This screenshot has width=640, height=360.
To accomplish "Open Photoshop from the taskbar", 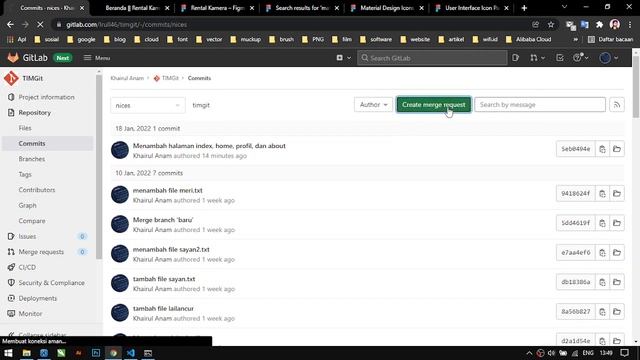I will [96, 353].
